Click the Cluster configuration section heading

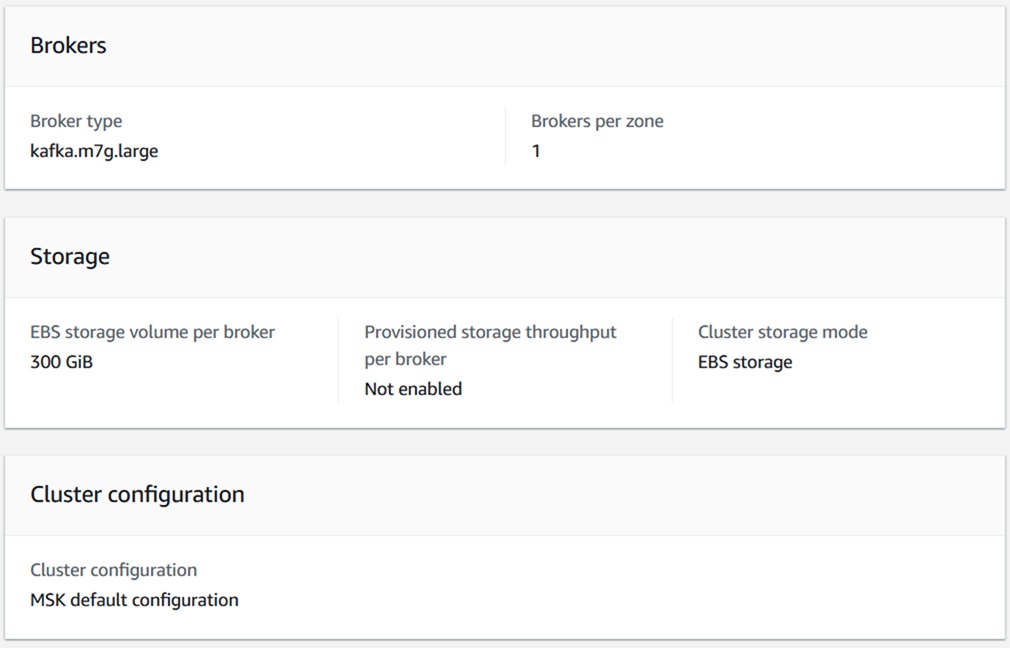137,495
